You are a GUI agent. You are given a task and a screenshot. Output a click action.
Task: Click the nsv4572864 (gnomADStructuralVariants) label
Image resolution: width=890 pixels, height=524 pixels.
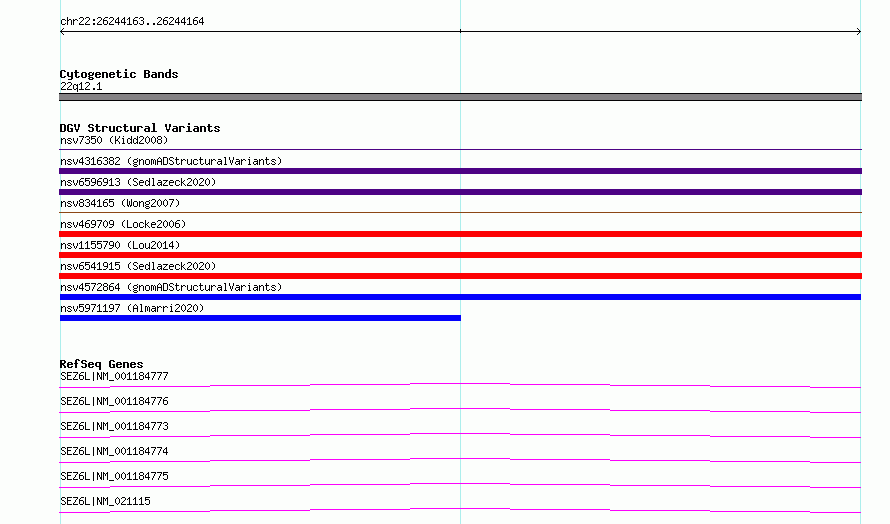171,287
